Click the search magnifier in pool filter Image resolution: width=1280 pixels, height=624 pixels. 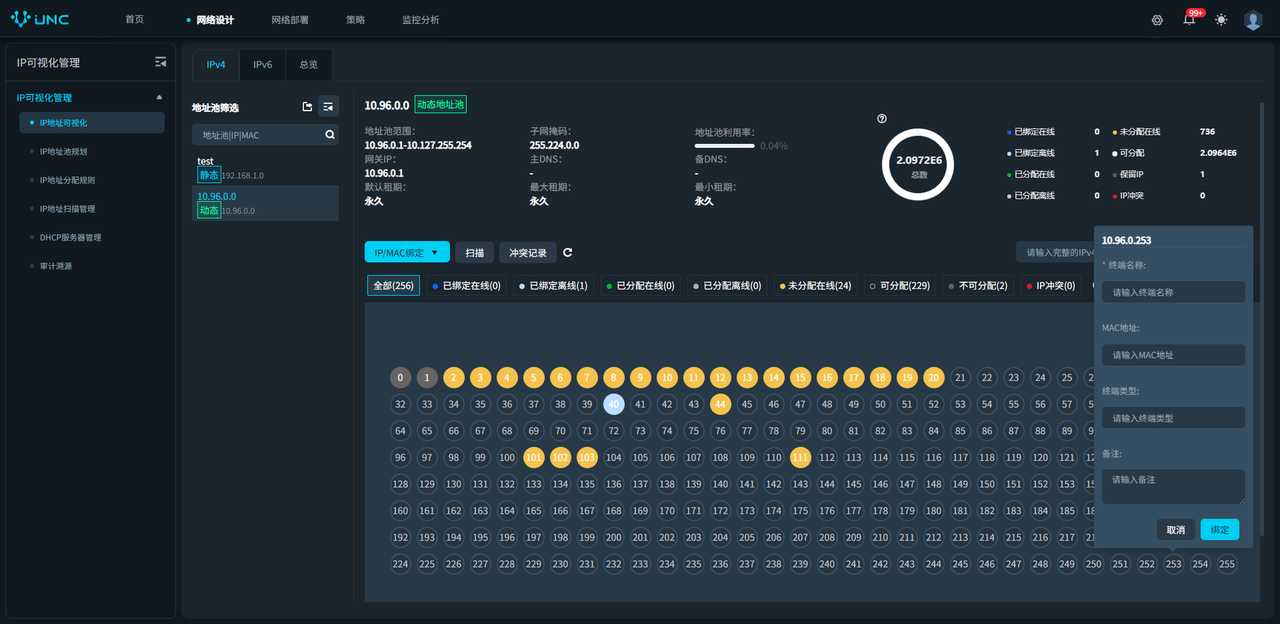pyautogui.click(x=330, y=135)
